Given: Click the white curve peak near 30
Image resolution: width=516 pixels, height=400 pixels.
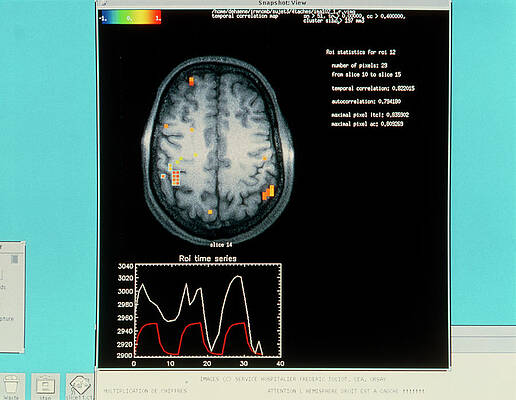Looking at the screenshot, I should [x=238, y=277].
